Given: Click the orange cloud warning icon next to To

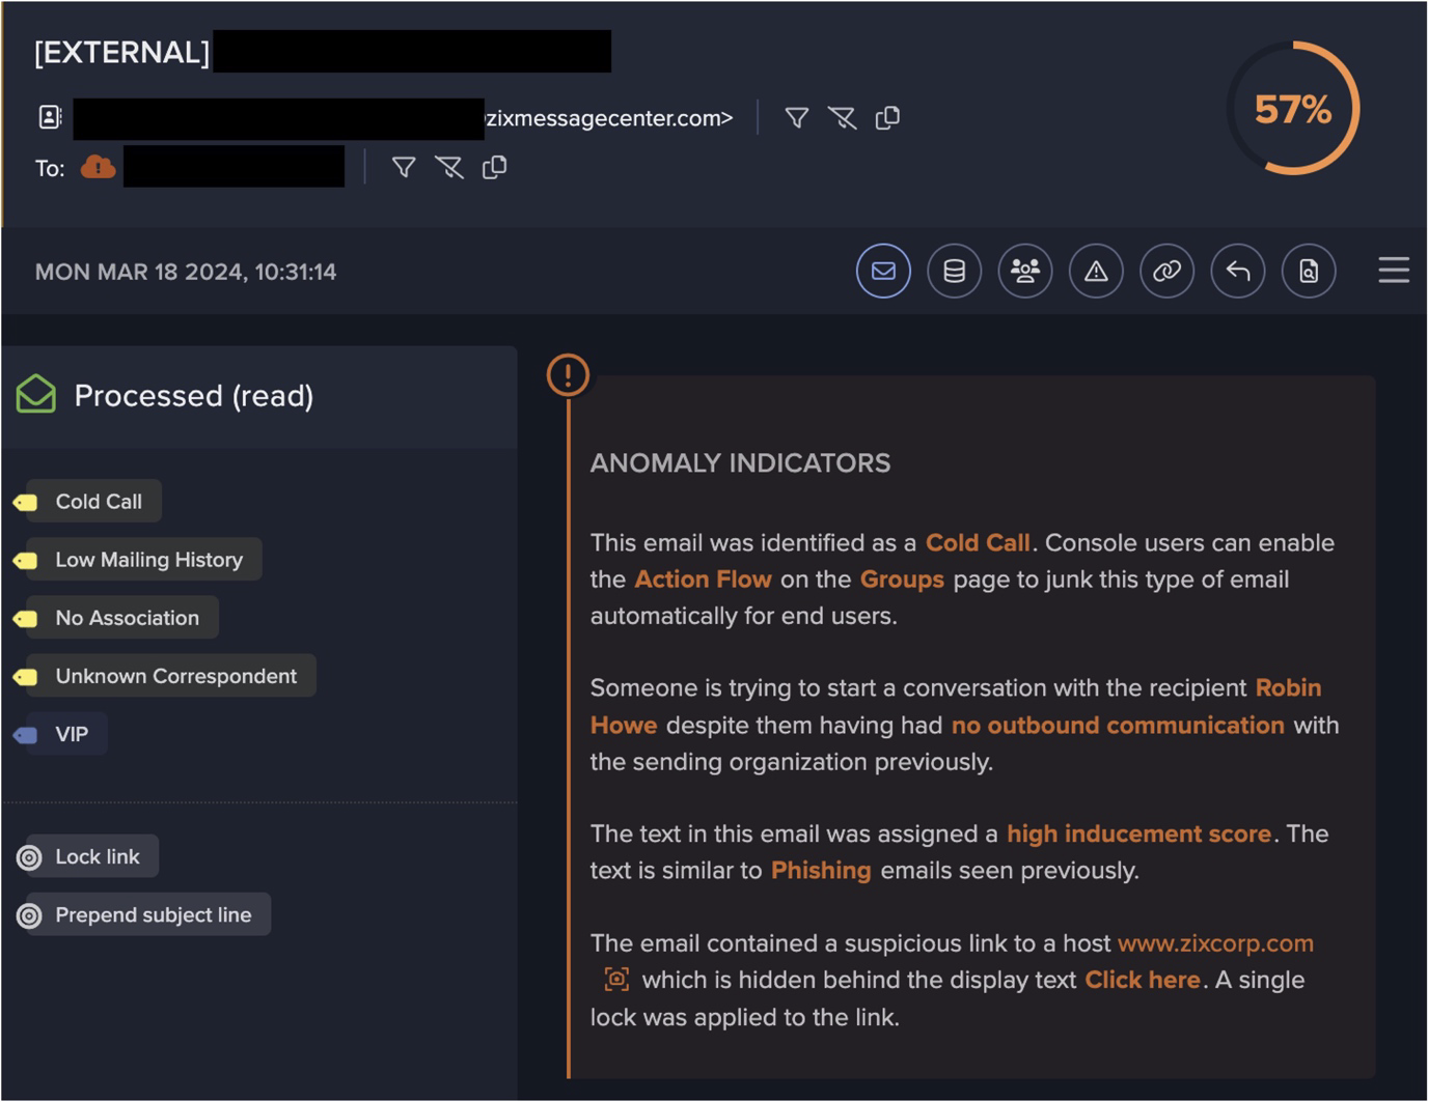Looking at the screenshot, I should [97, 167].
